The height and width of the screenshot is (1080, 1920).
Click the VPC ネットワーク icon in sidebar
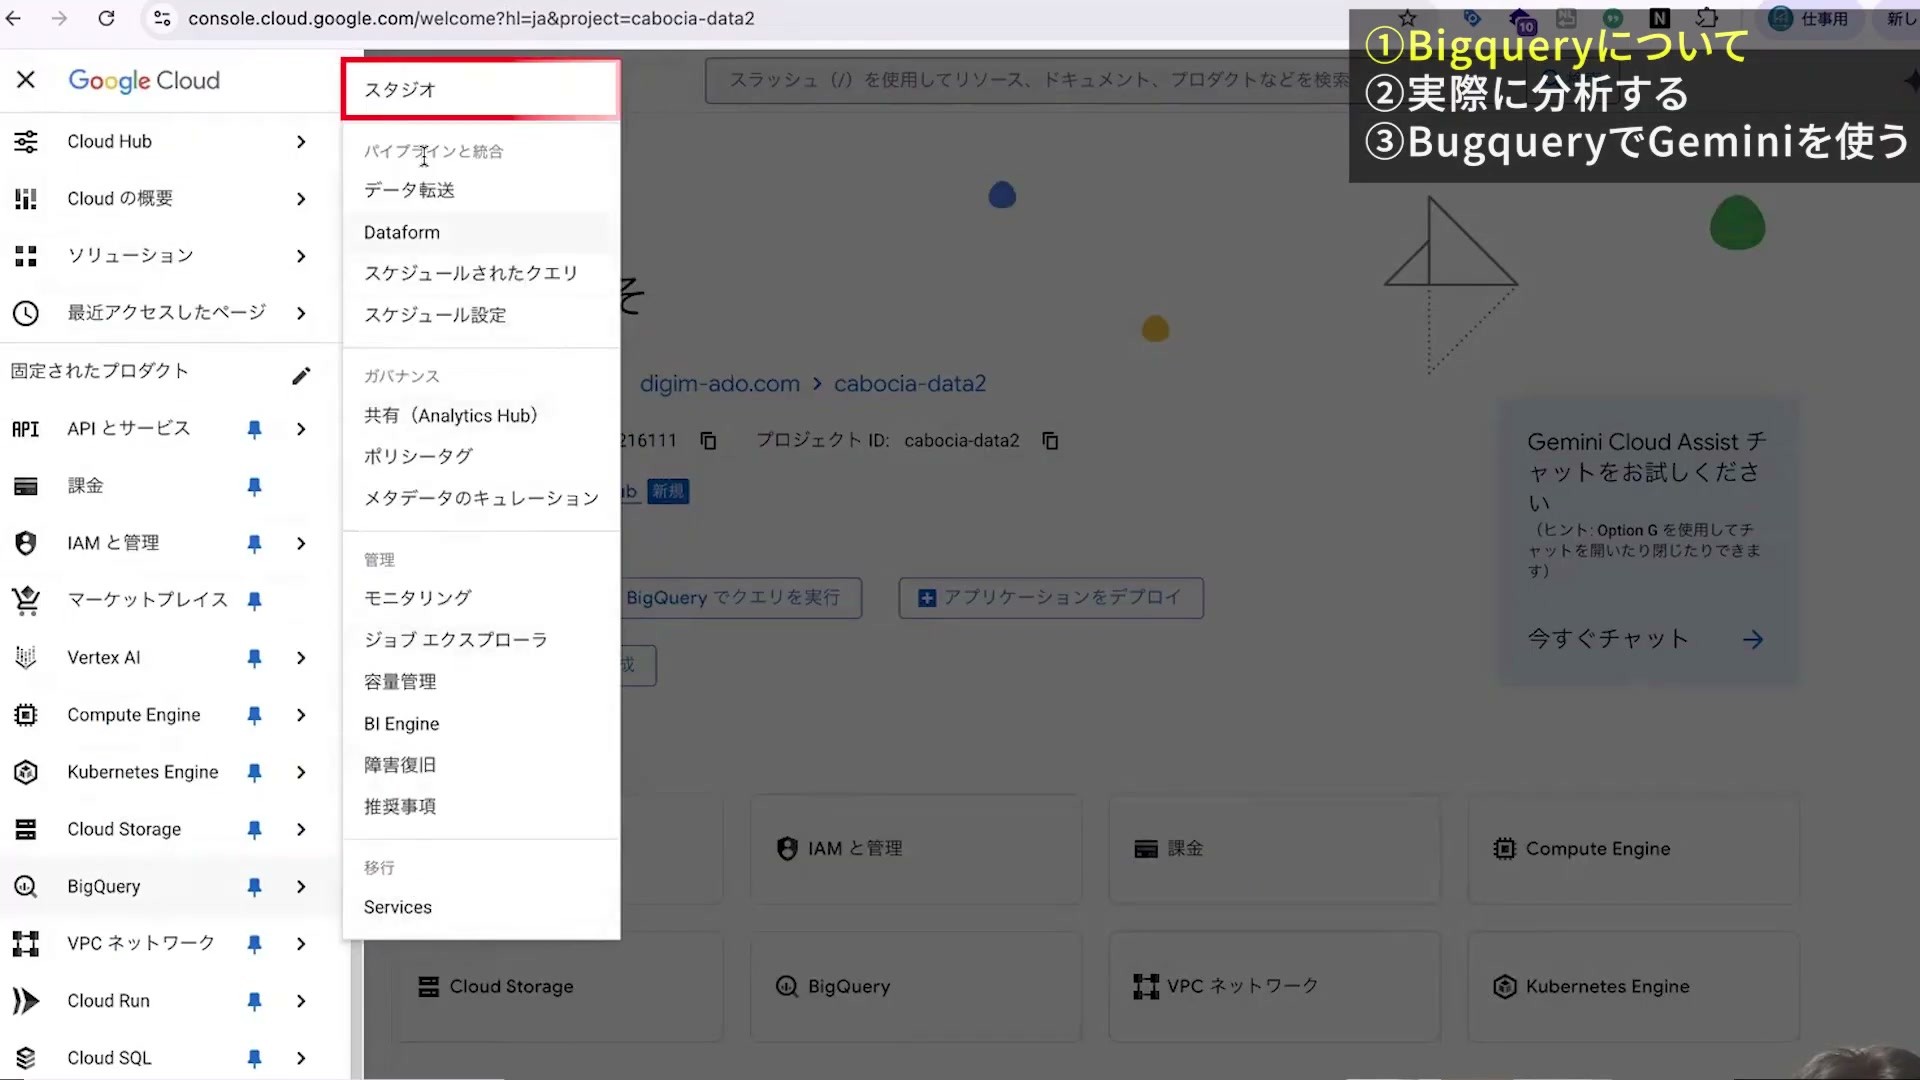click(x=26, y=943)
